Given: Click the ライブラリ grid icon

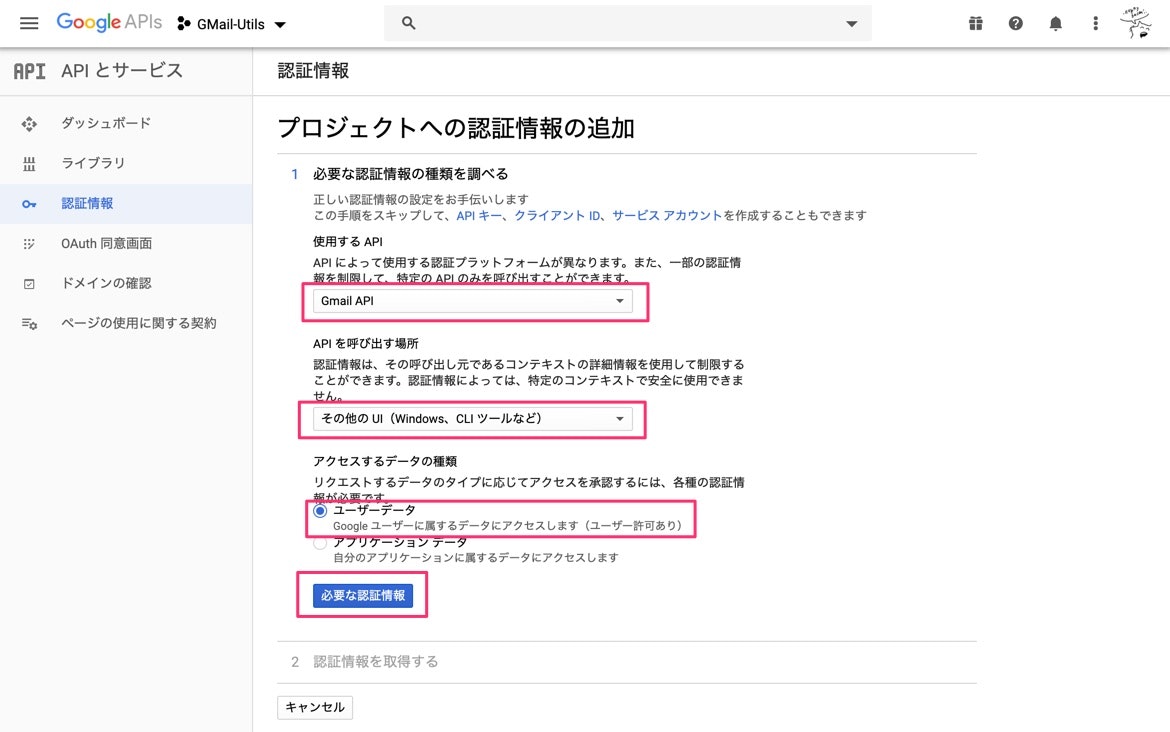Looking at the screenshot, I should [29, 164].
